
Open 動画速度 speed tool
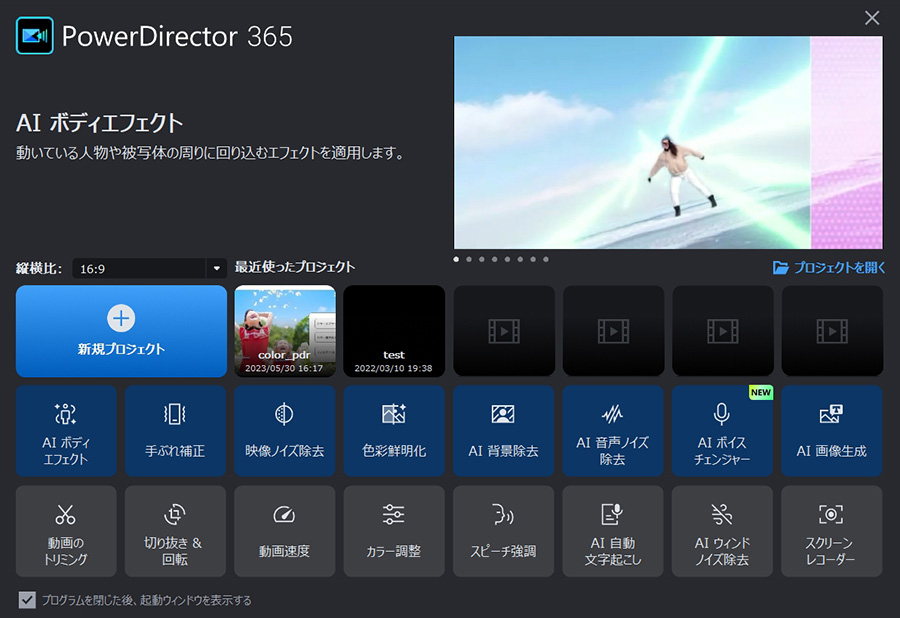(284, 532)
